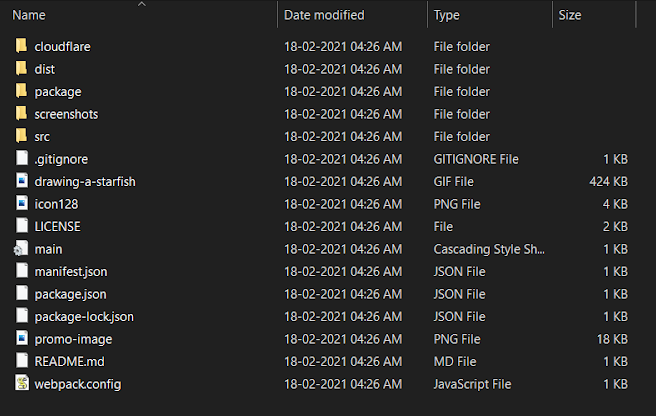
Task: Select the package.json file name
Action: coord(70,294)
